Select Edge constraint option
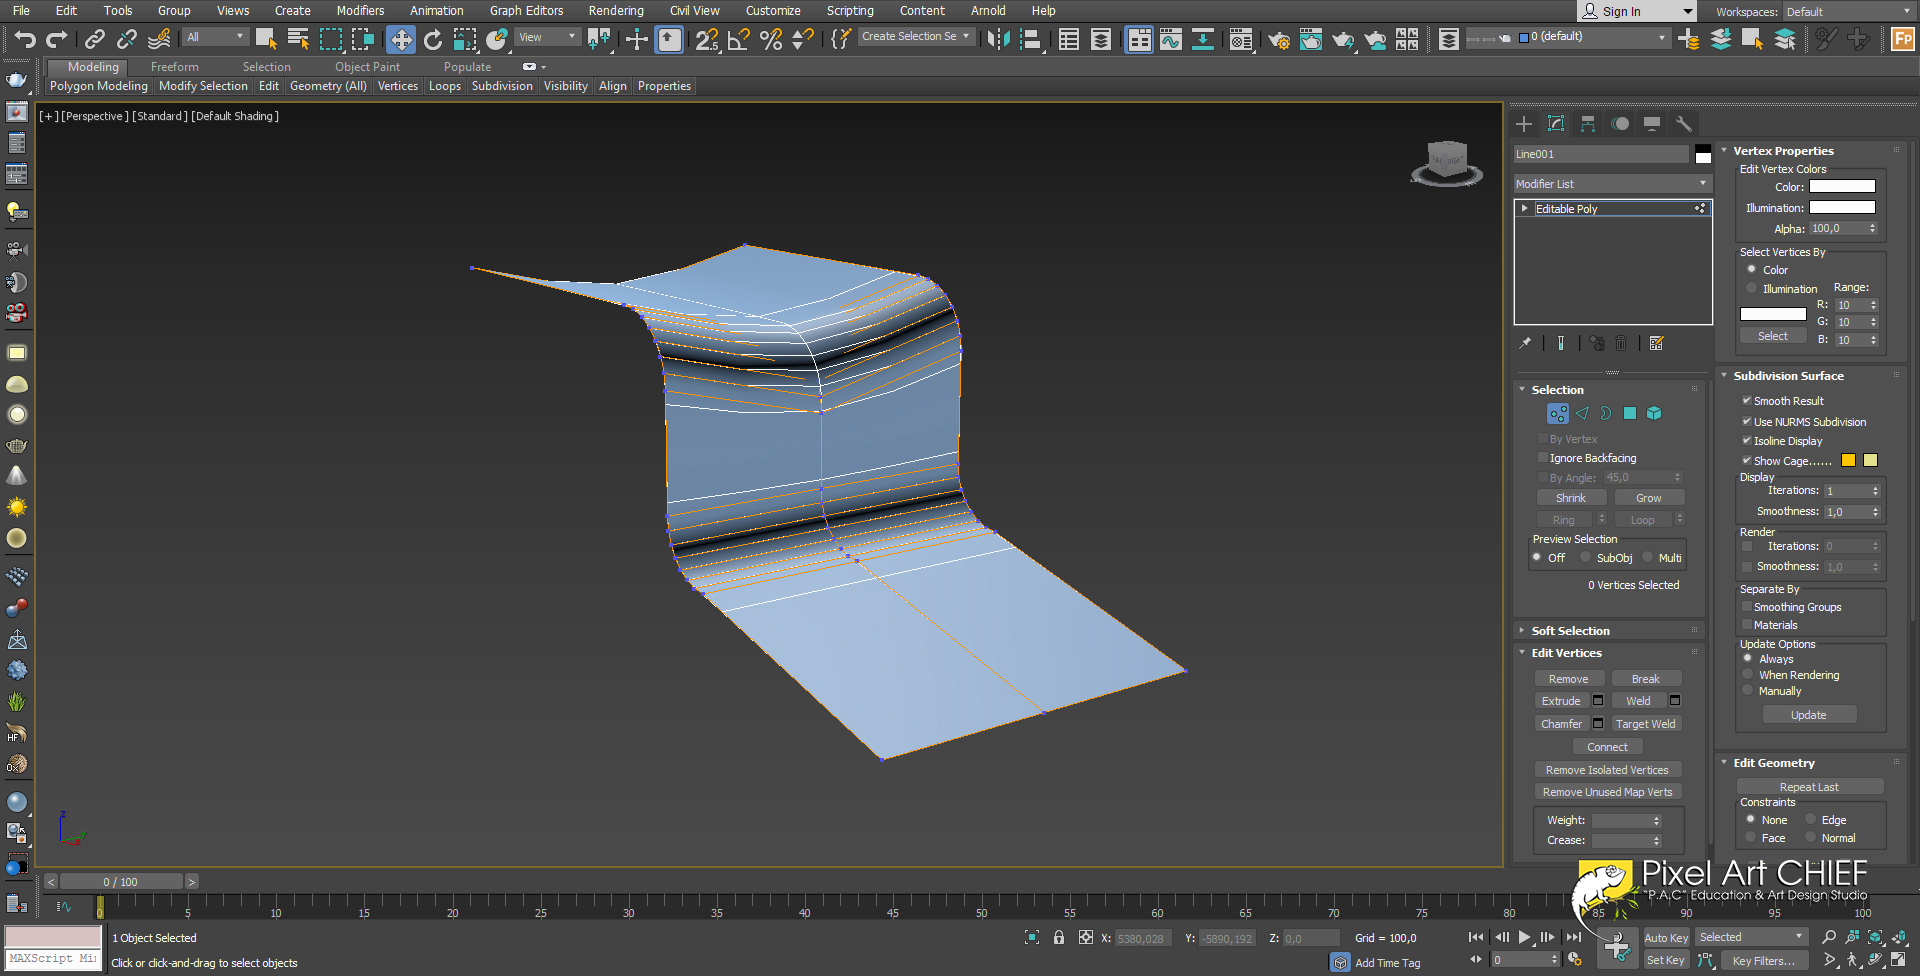This screenshot has width=1920, height=976. (x=1811, y=820)
